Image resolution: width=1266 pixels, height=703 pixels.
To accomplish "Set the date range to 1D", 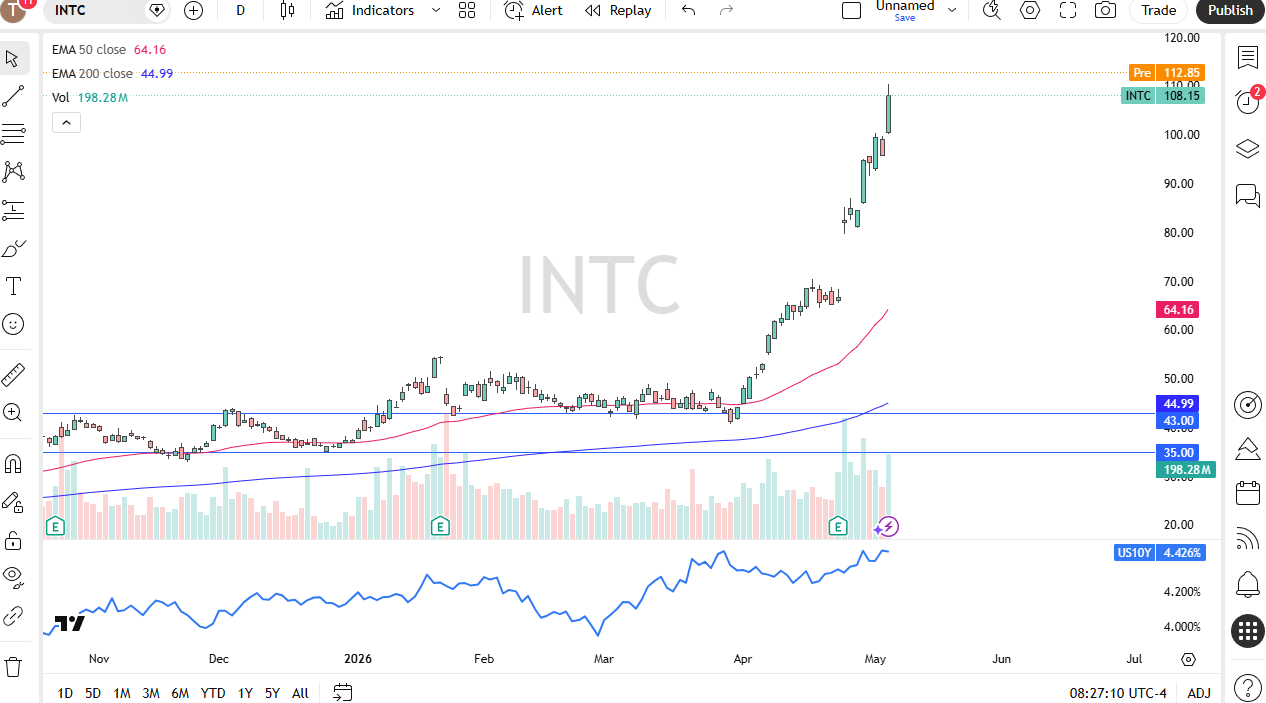I will 65,693.
